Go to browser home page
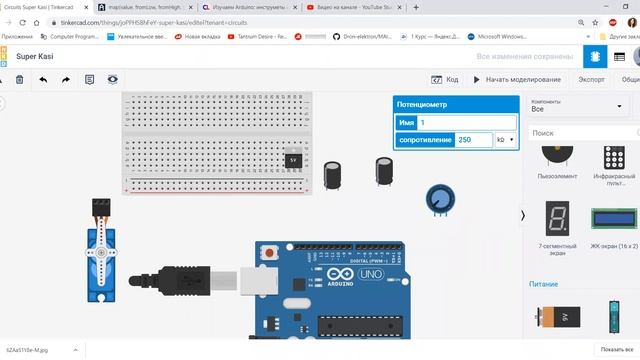Viewport: 640px width, 360px height. pos(37,23)
